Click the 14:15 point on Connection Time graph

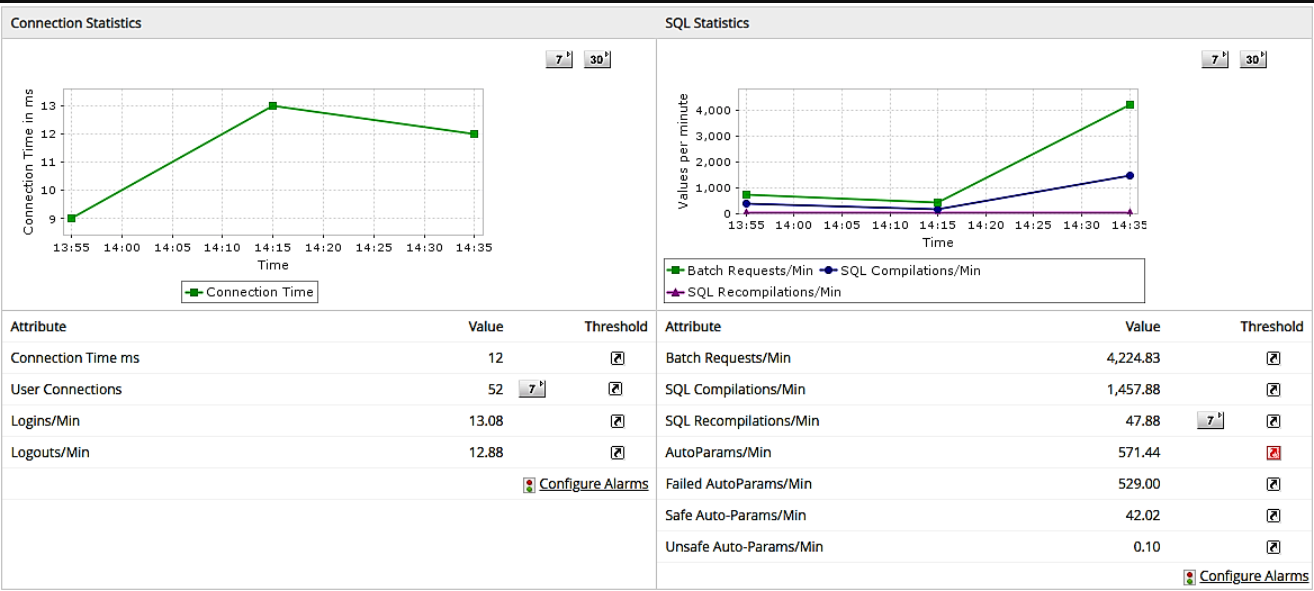(272, 106)
